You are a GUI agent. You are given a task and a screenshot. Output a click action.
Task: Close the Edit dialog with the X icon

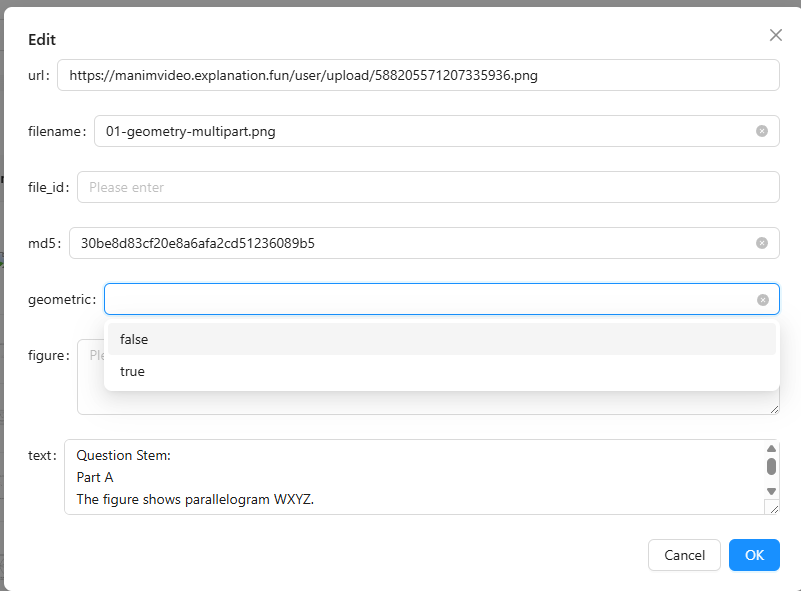coord(775,35)
